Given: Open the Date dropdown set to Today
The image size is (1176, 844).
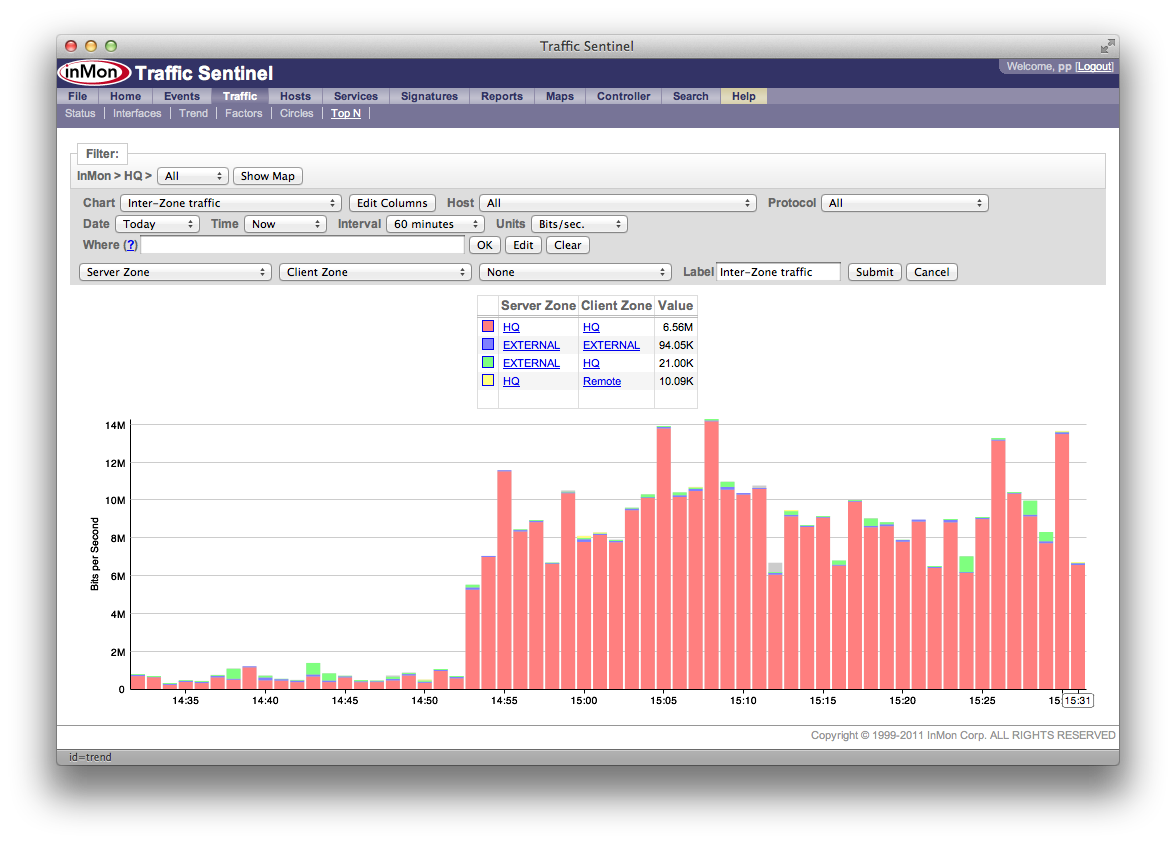Looking at the screenshot, I should [x=158, y=224].
